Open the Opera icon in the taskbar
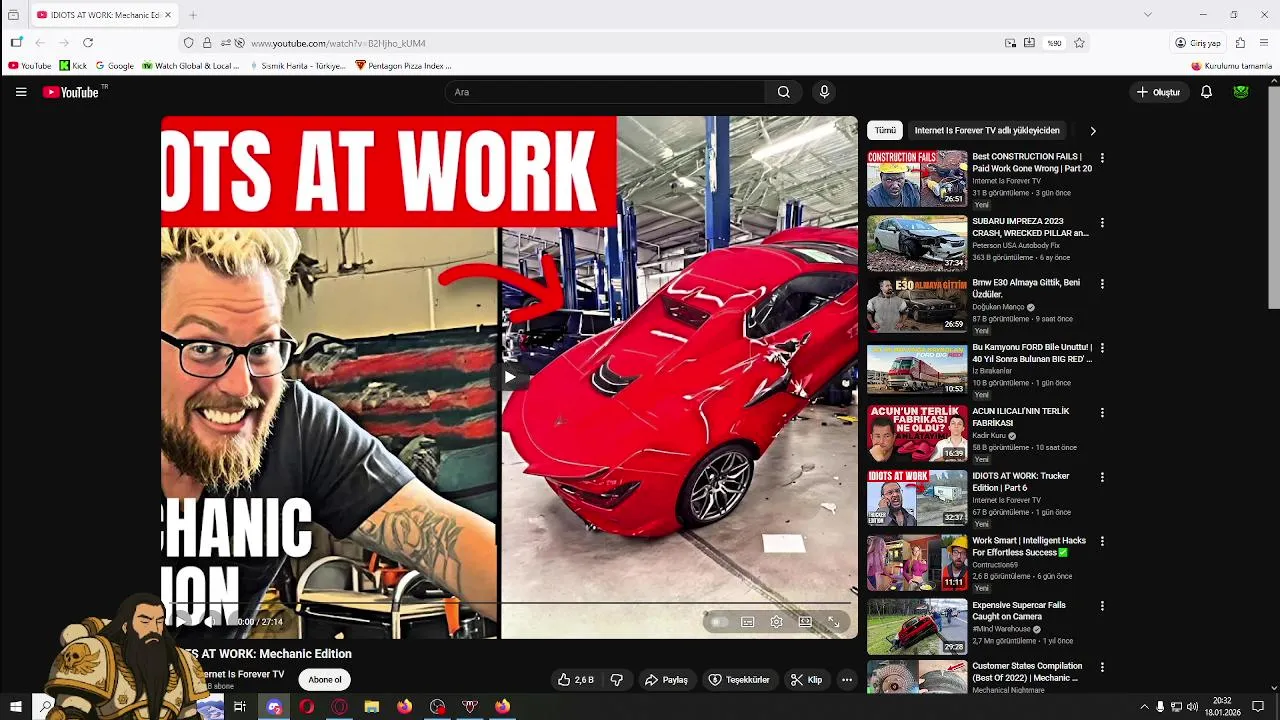This screenshot has width=1280, height=720. pos(306,707)
